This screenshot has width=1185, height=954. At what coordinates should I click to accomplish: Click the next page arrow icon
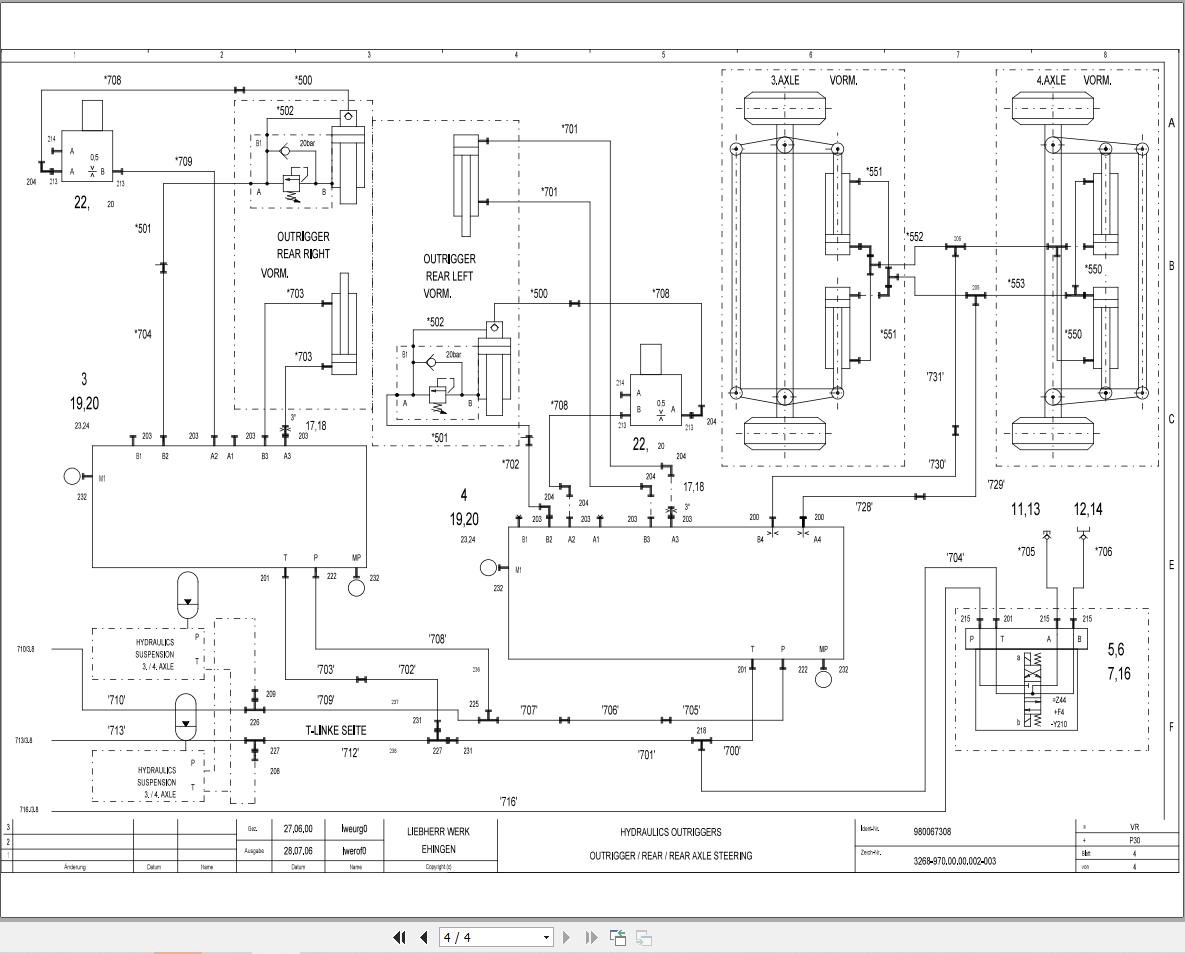(x=566, y=938)
